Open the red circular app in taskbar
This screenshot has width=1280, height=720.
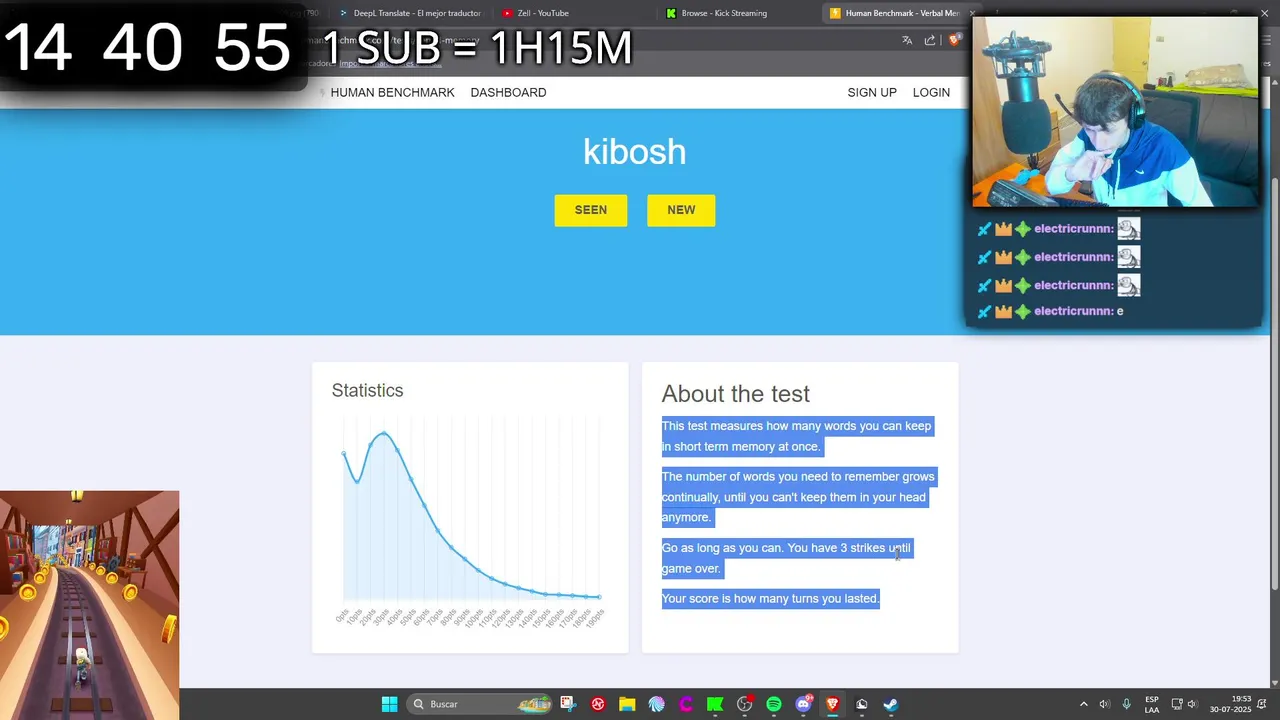598,704
